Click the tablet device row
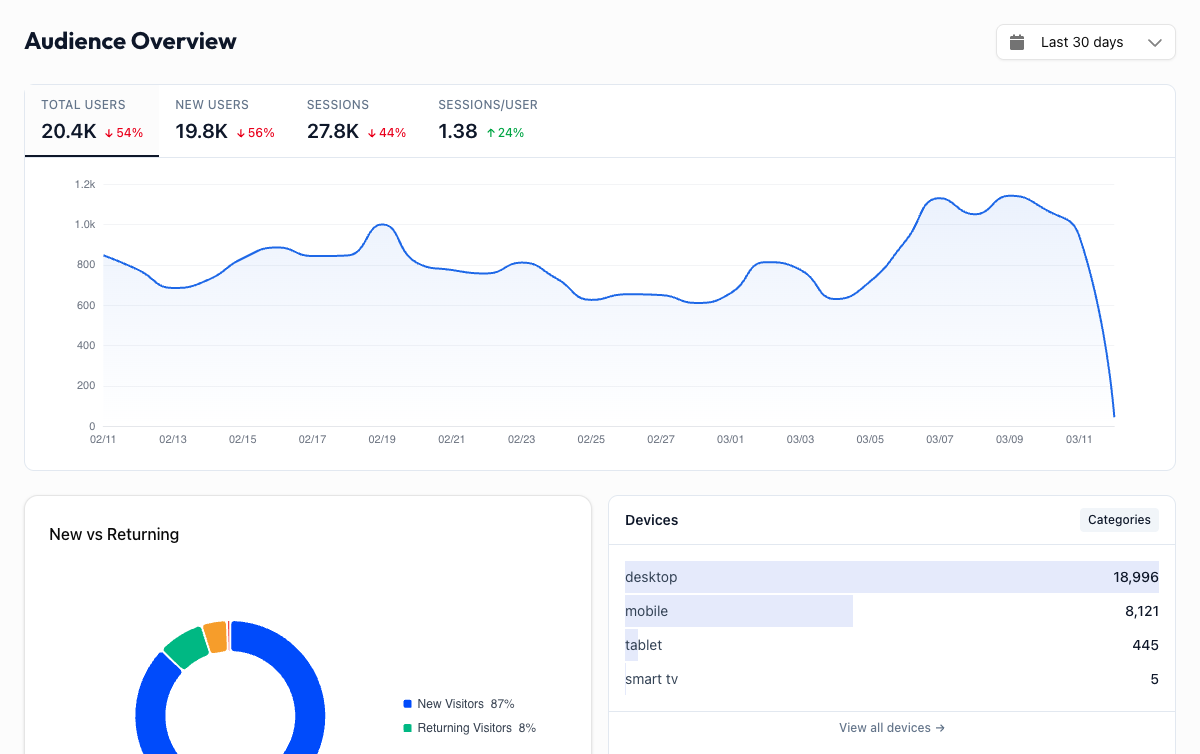 (891, 645)
